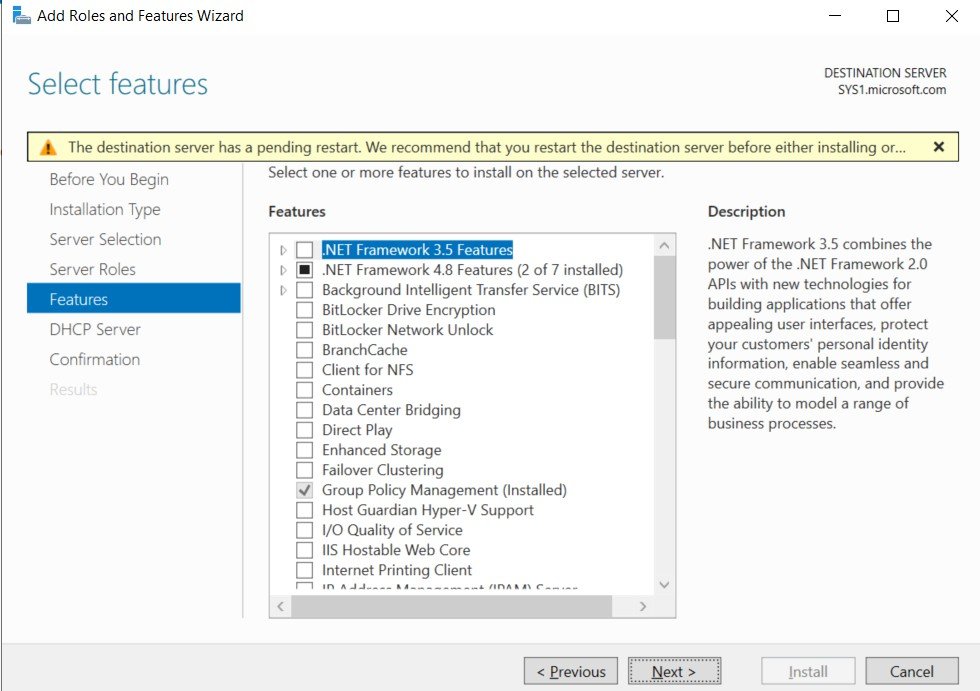Select the Features step in sidebar

tap(134, 298)
